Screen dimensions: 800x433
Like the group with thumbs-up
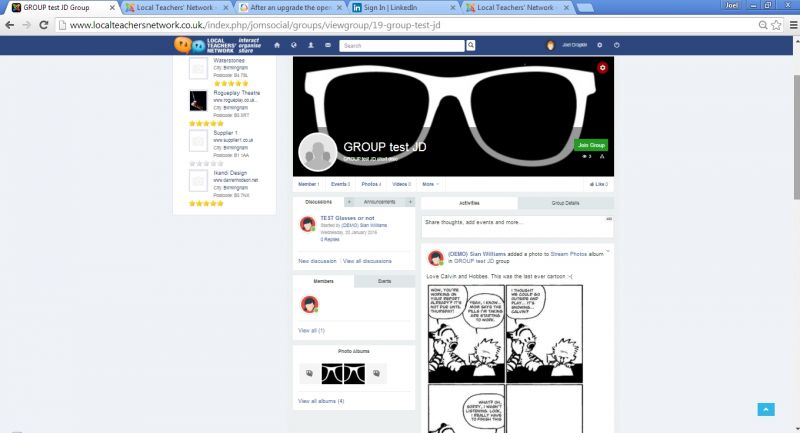(598, 184)
